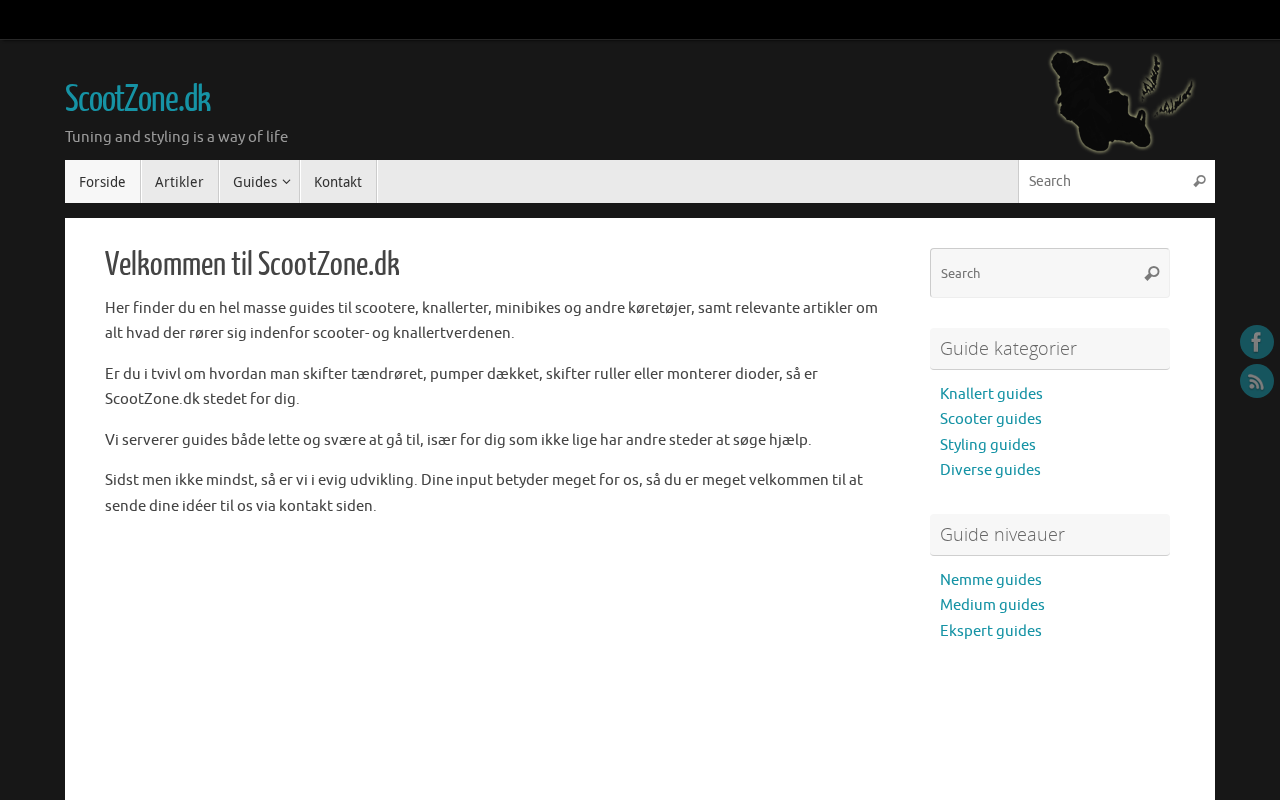The width and height of the screenshot is (1280, 800).
Task: Click the sidebar search magnifier icon
Action: [x=1152, y=273]
